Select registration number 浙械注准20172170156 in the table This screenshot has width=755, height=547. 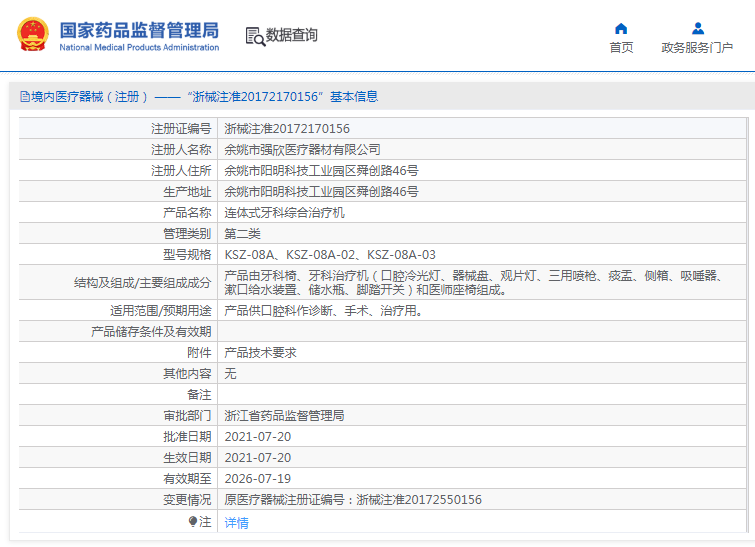[x=287, y=129]
